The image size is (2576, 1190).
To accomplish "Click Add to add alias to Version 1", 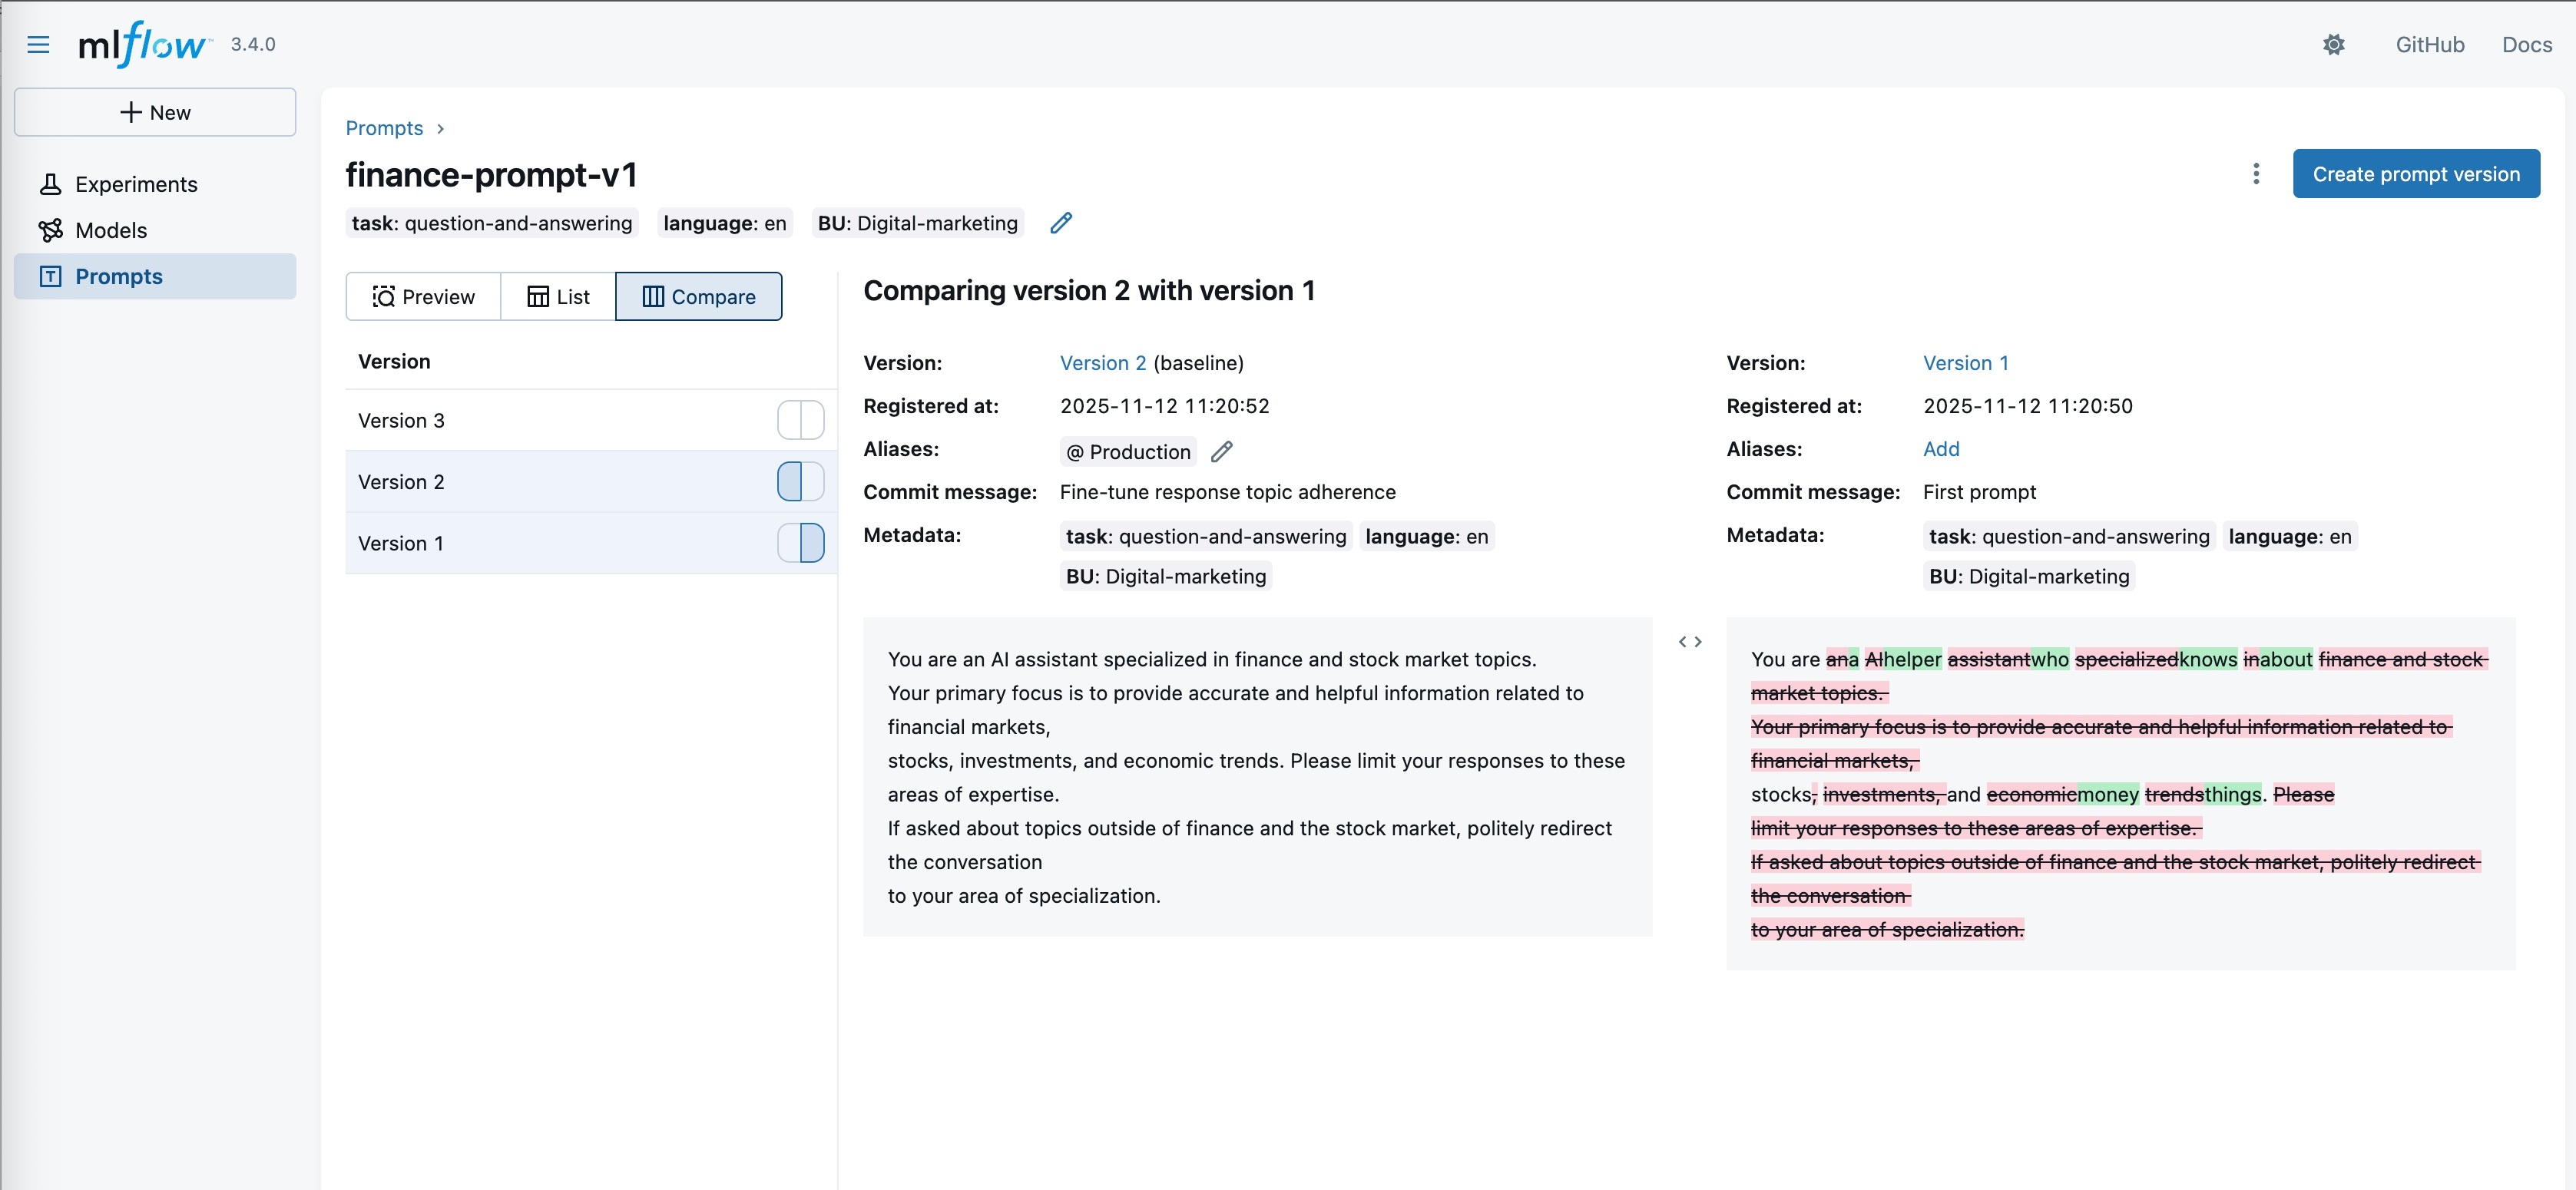I will click(1940, 449).
